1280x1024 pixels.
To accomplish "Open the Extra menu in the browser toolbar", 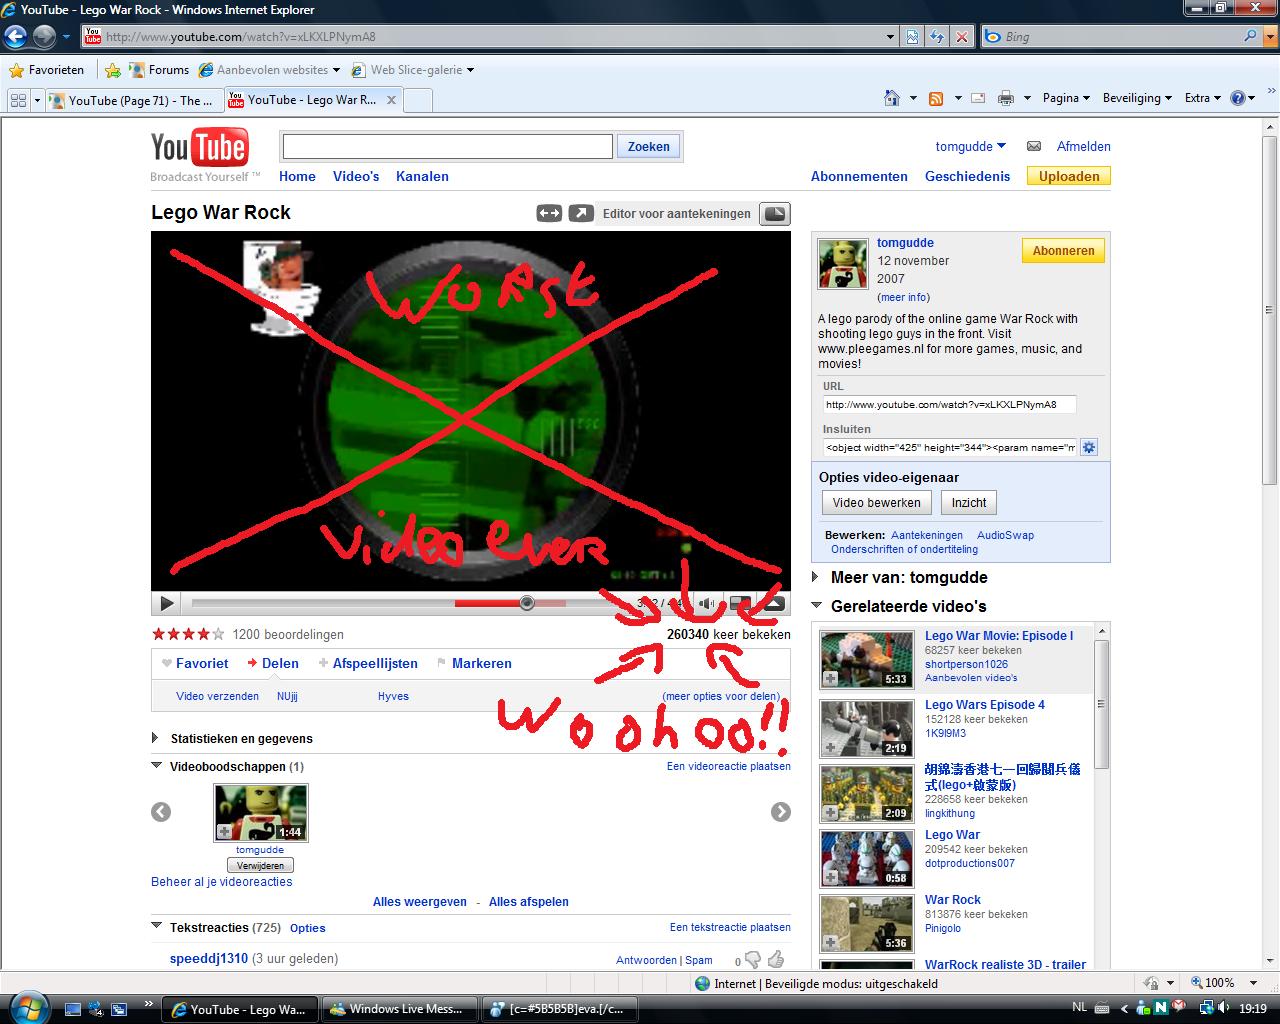I will 1200,97.
